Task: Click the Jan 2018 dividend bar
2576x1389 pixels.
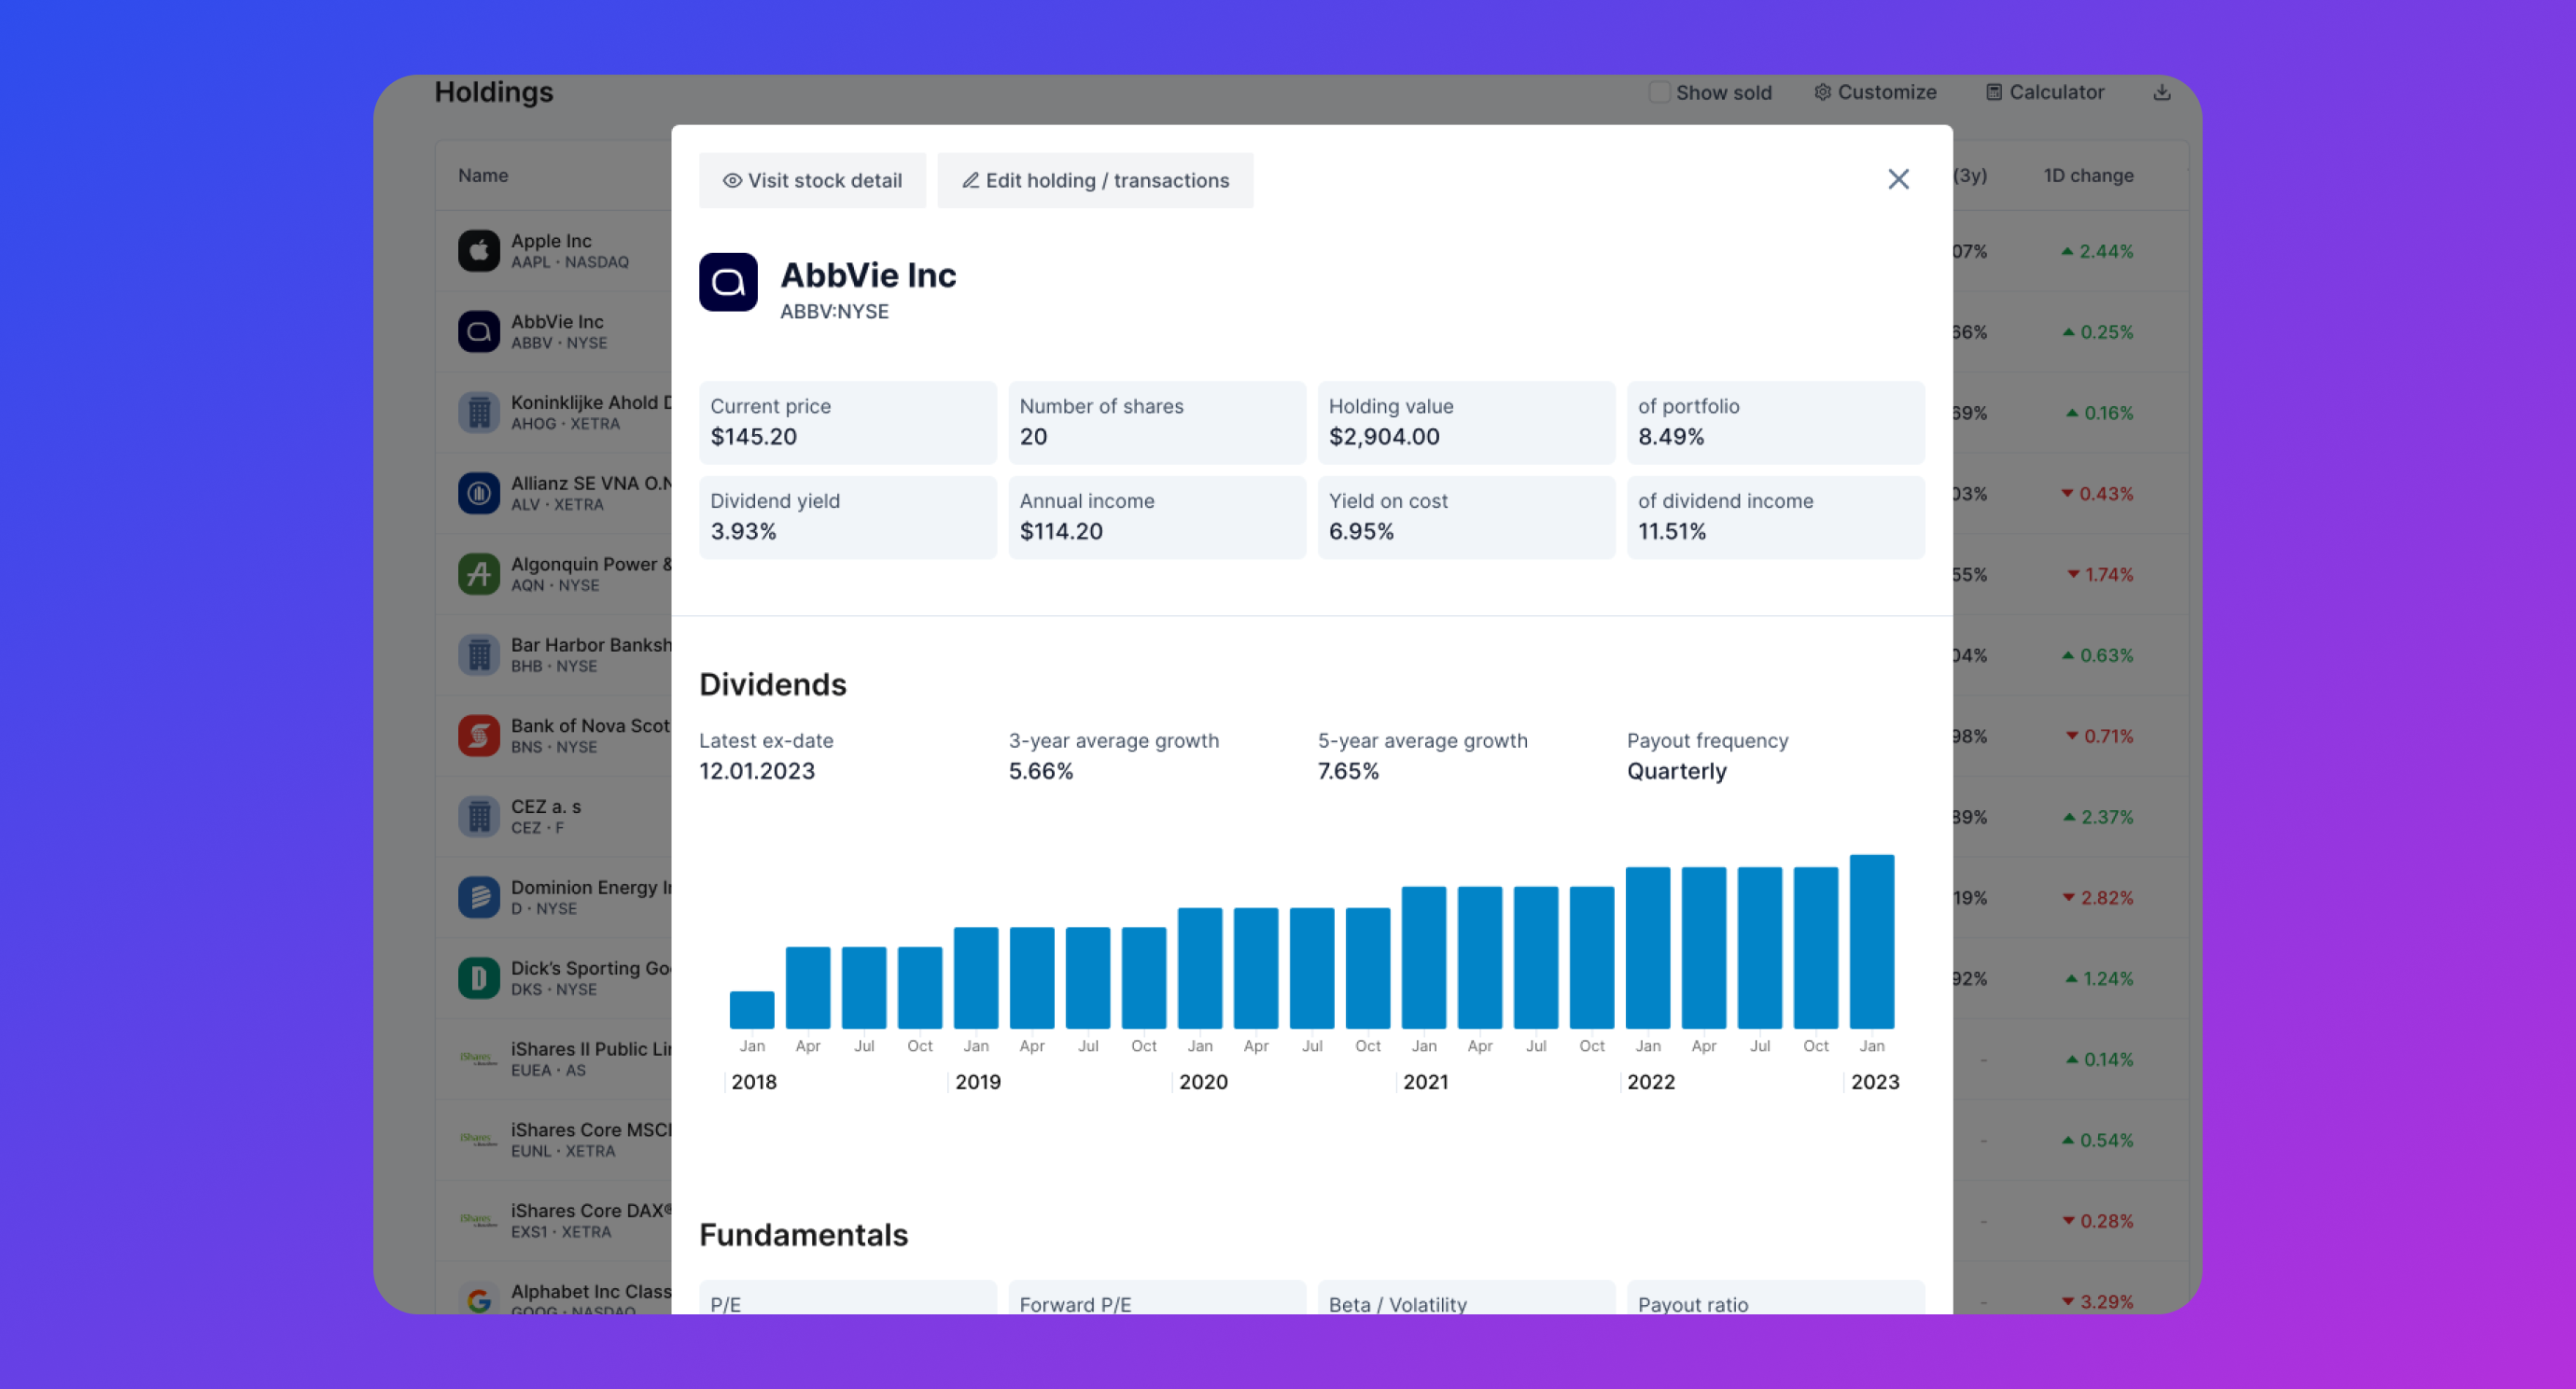Action: [x=751, y=1009]
